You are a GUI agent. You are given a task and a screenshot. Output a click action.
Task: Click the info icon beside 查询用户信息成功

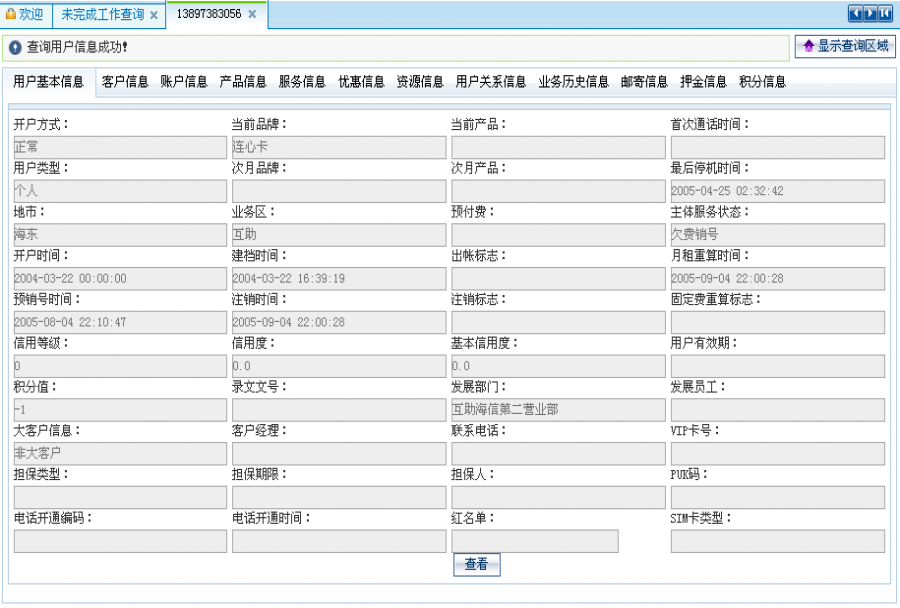15,47
